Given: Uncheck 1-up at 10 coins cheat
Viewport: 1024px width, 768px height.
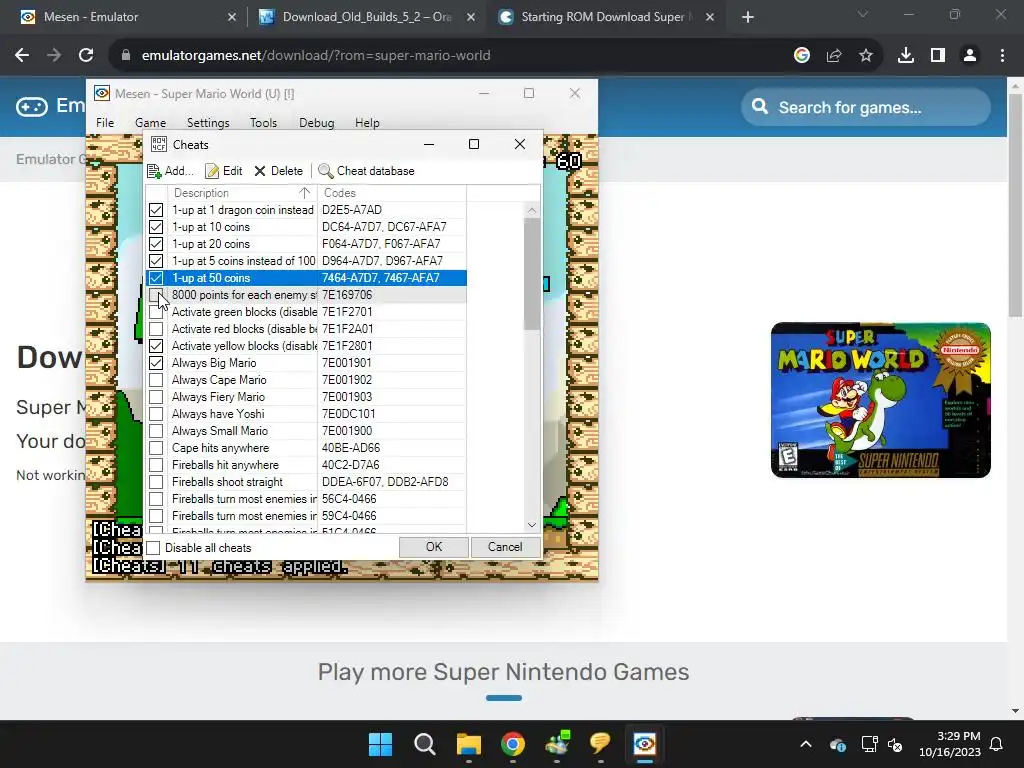Looking at the screenshot, I should pos(155,227).
